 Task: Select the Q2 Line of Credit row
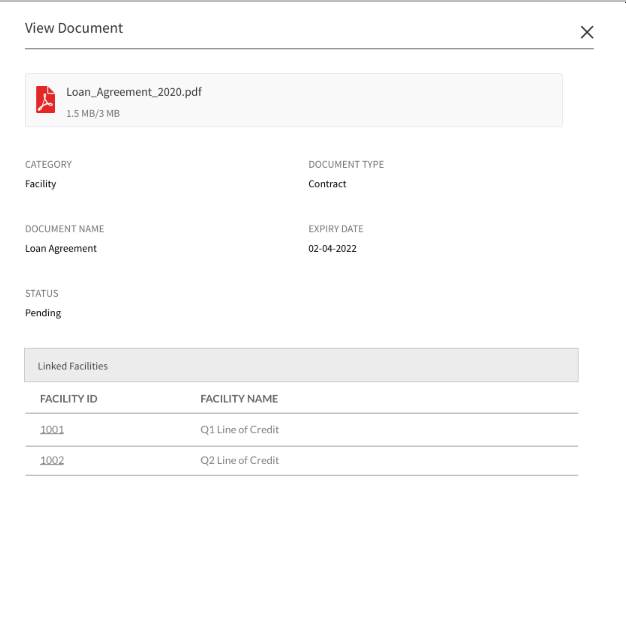pos(301,461)
